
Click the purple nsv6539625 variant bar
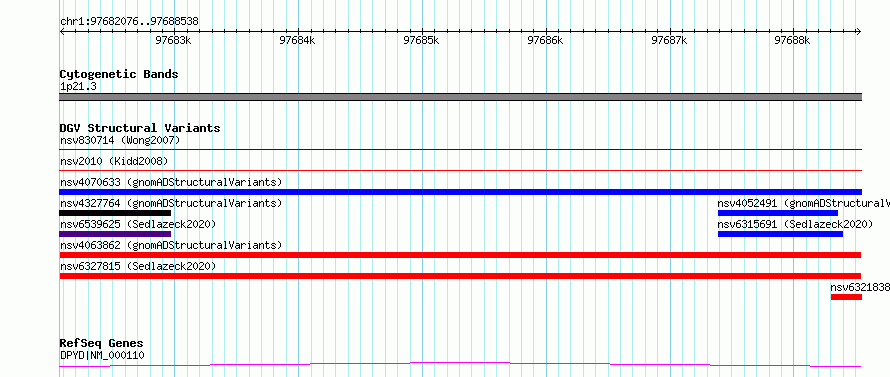(115, 234)
